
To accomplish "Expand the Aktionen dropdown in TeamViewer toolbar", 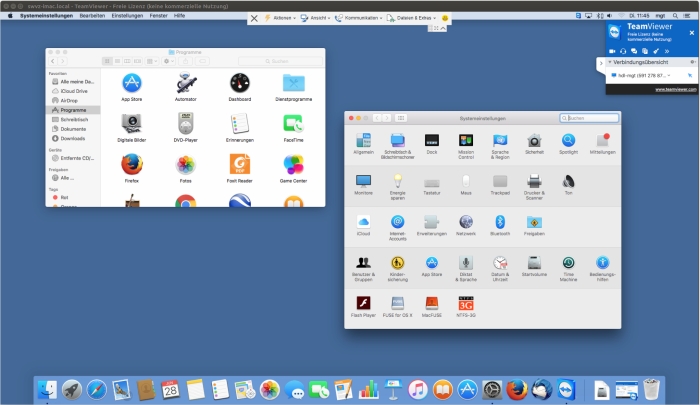I will (280, 18).
